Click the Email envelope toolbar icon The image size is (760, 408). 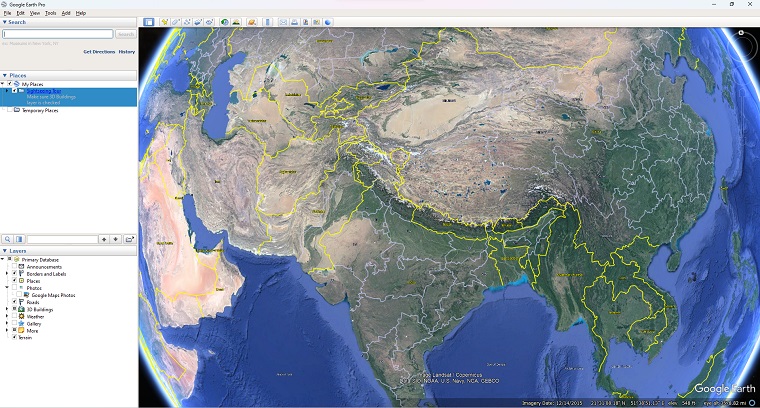[283, 22]
